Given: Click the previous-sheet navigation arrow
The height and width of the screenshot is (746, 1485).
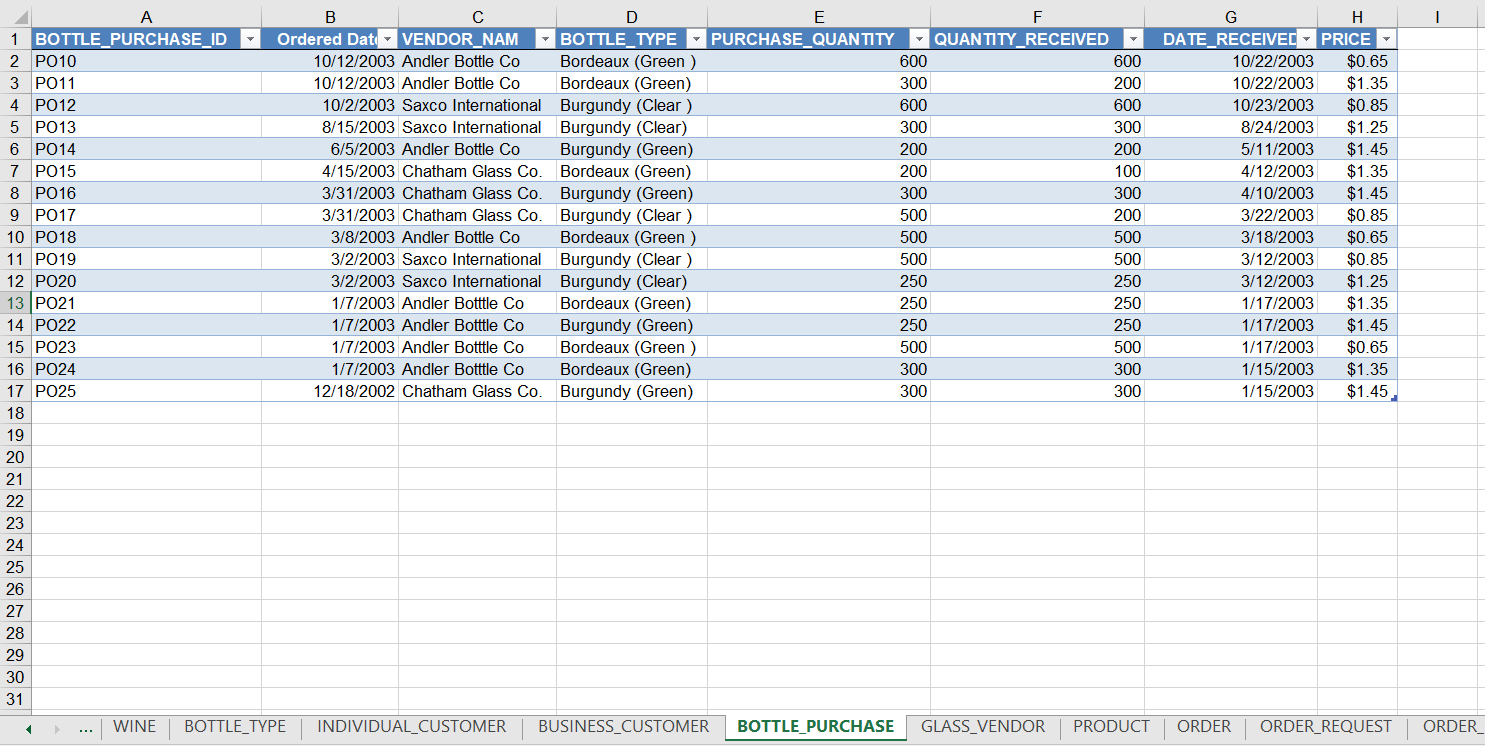Looking at the screenshot, I should pyautogui.click(x=28, y=727).
